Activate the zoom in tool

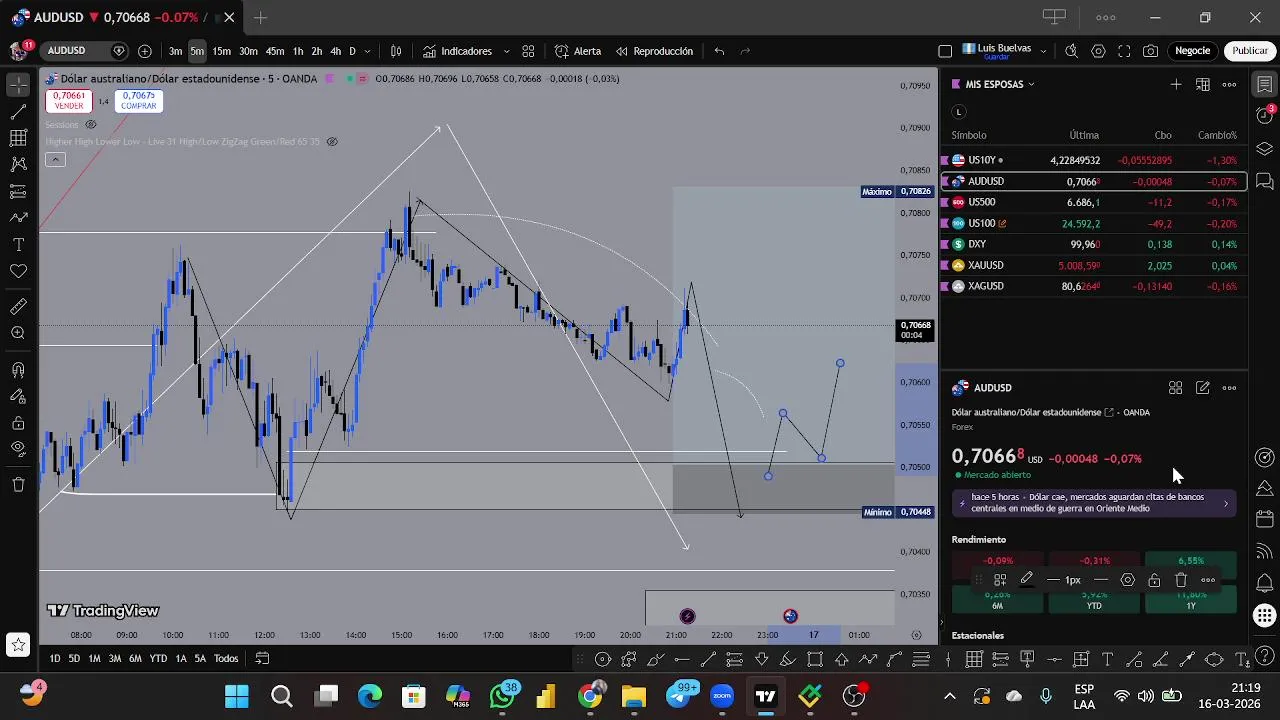tap(18, 333)
